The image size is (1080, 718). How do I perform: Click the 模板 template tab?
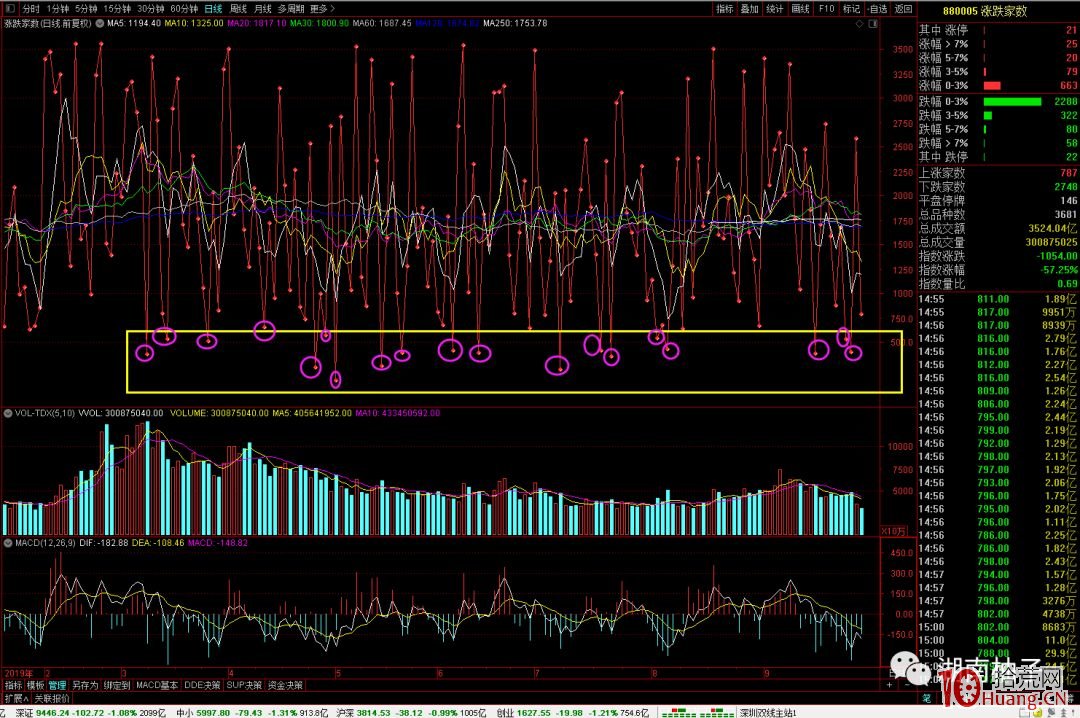pos(35,685)
